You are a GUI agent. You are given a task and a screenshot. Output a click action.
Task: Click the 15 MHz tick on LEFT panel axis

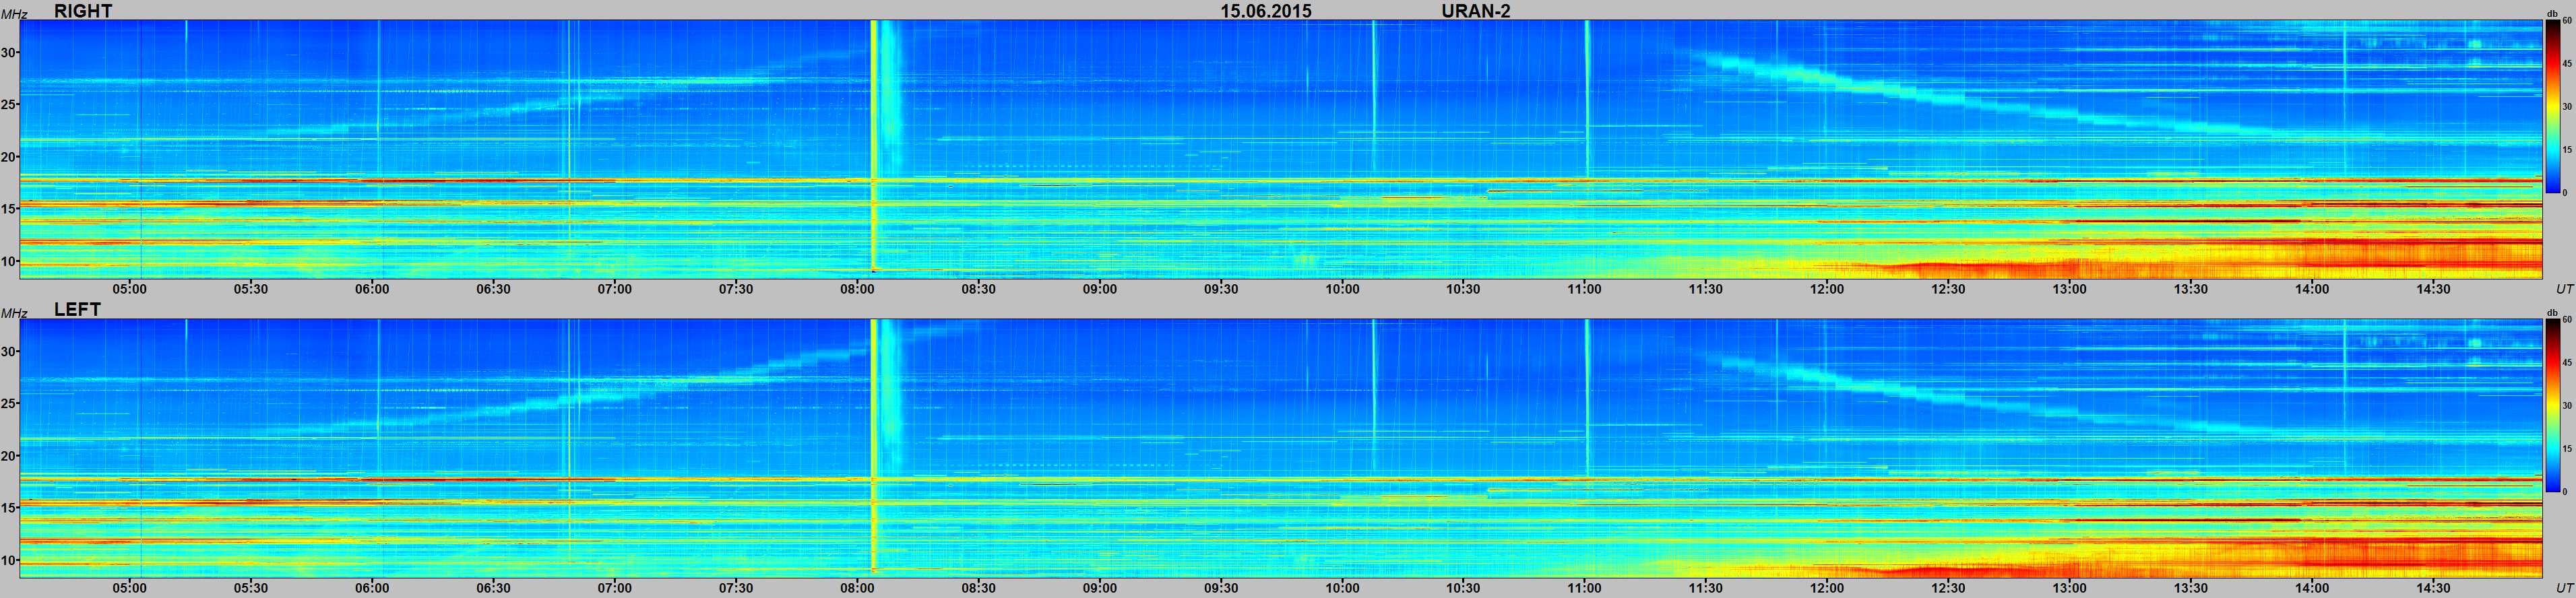pos(8,508)
